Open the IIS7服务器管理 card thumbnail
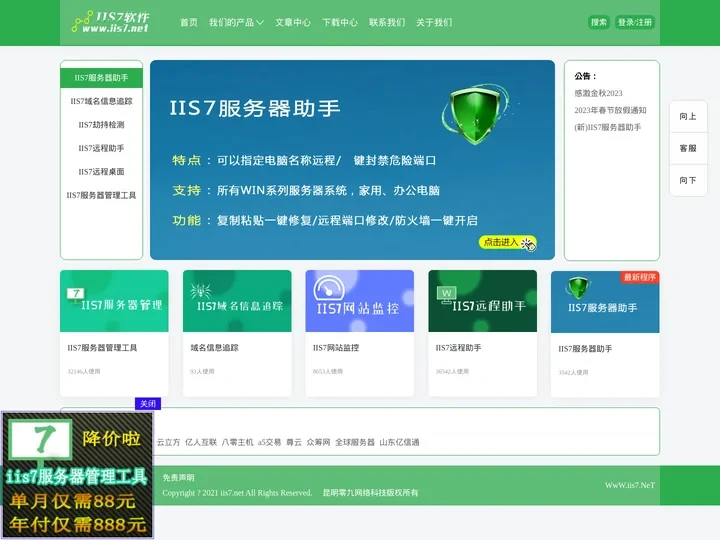 [x=114, y=301]
